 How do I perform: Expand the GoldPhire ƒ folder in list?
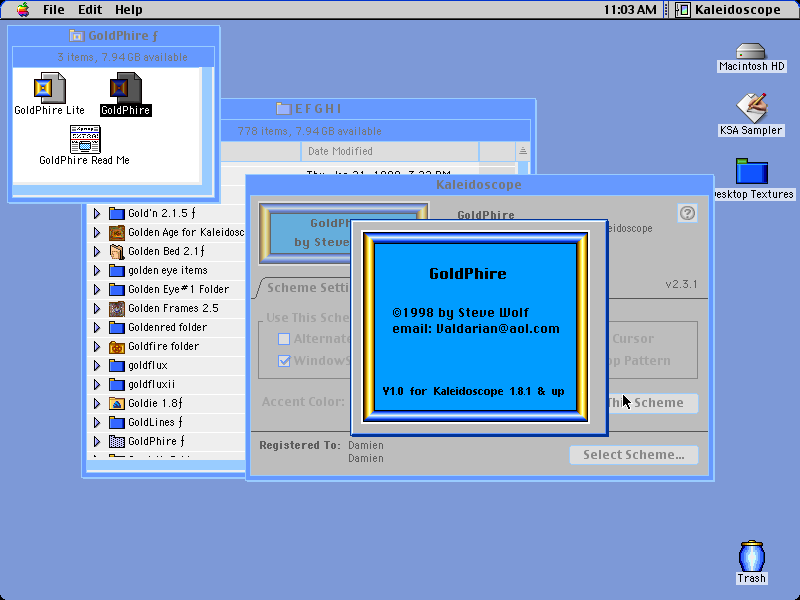click(97, 441)
